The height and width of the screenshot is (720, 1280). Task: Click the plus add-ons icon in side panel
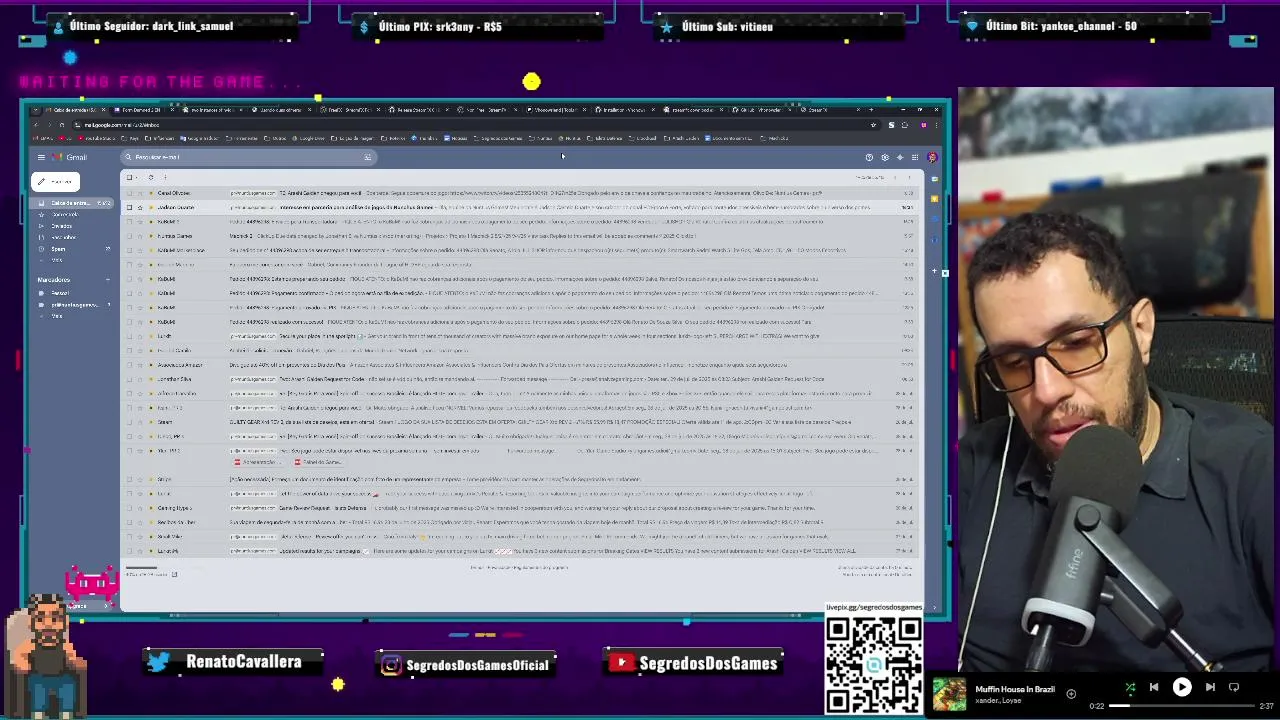[x=934, y=271]
